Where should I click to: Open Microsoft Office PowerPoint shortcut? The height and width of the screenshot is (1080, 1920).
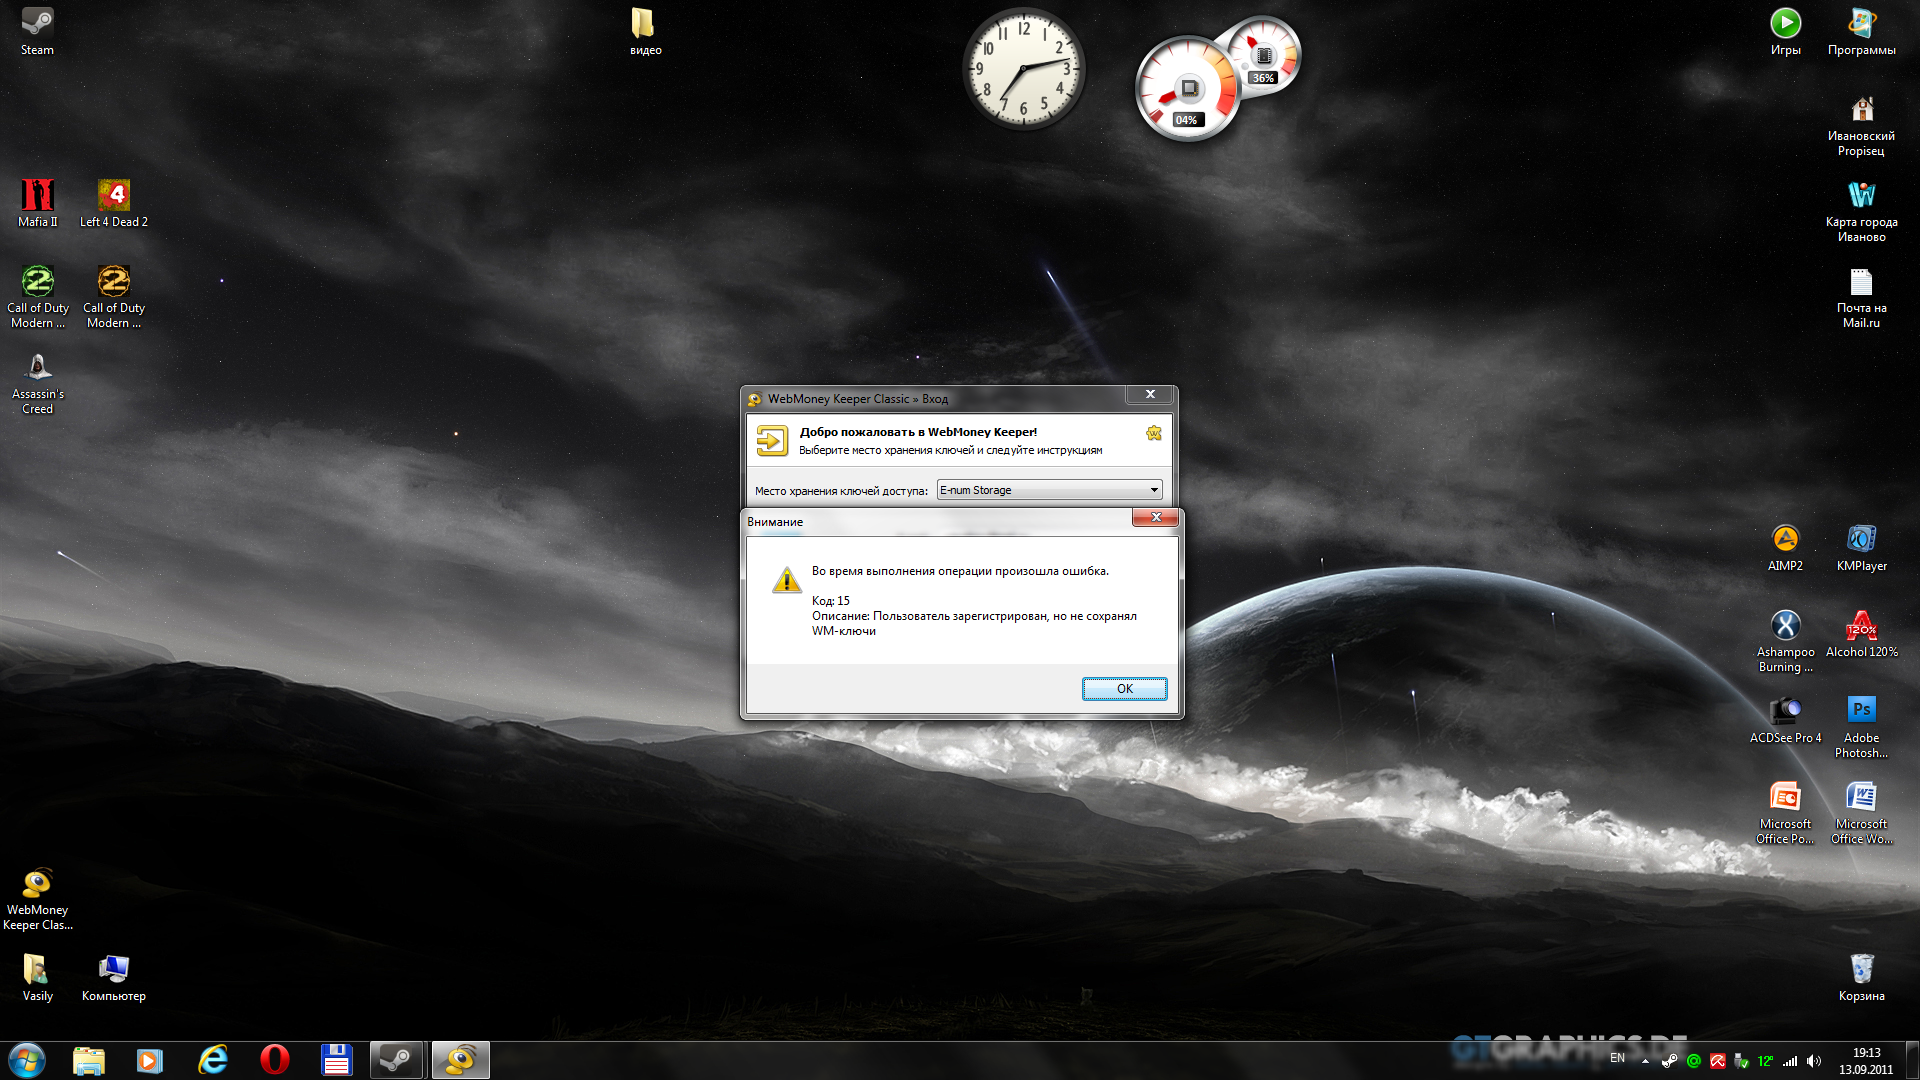click(1785, 813)
